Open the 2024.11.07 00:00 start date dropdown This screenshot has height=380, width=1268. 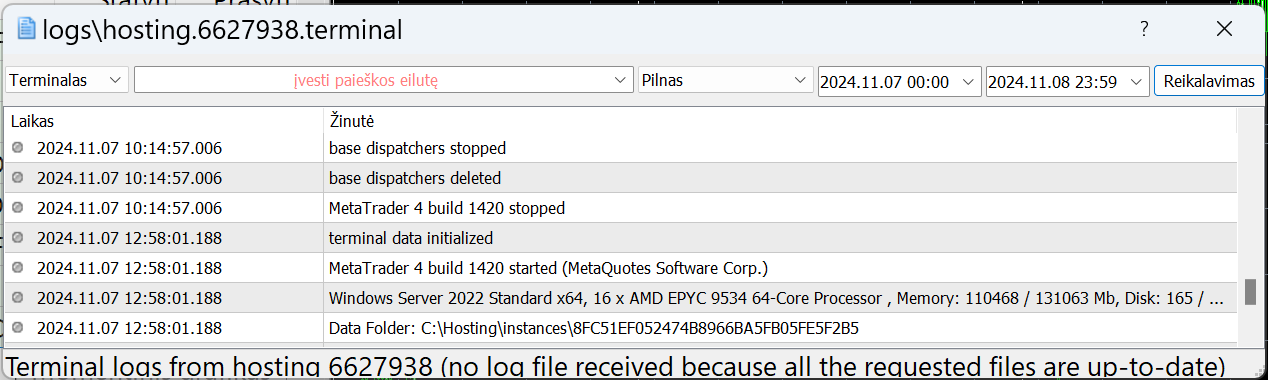(899, 81)
